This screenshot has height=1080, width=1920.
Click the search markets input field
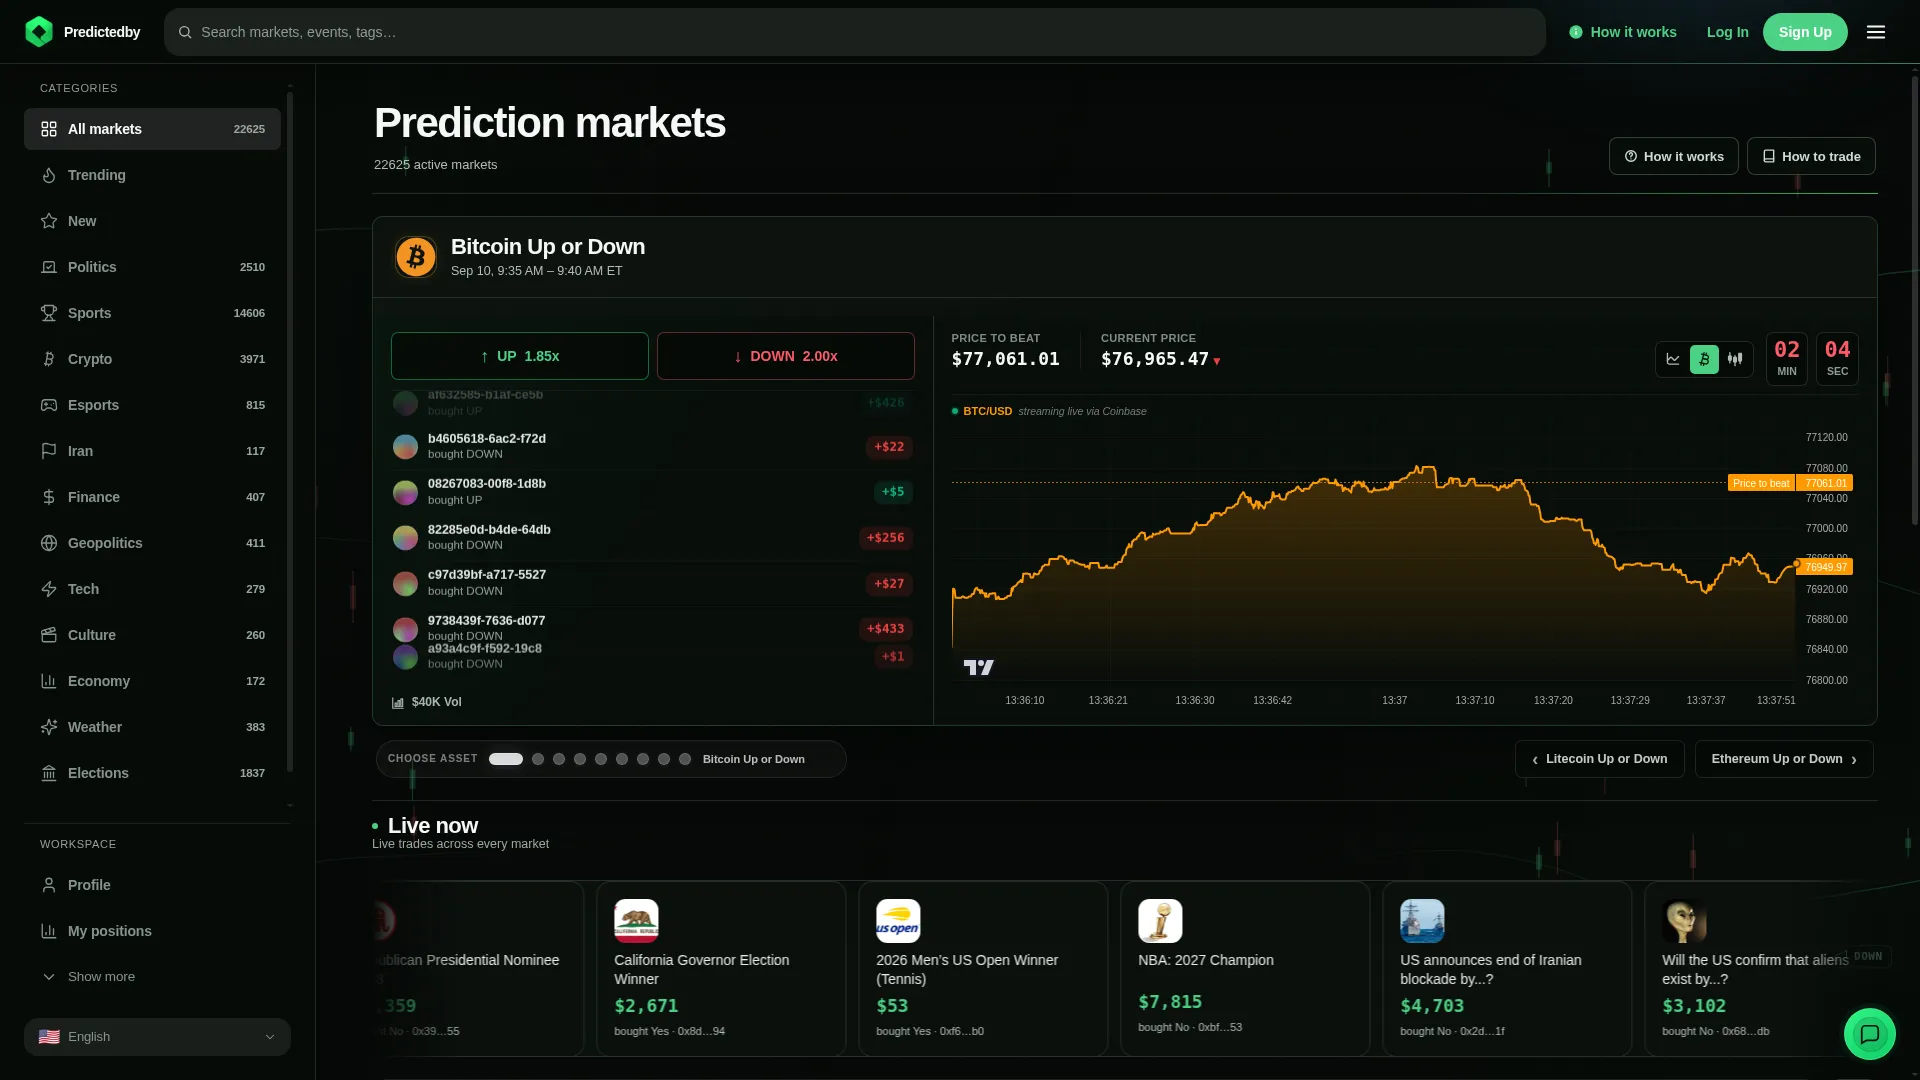point(855,32)
